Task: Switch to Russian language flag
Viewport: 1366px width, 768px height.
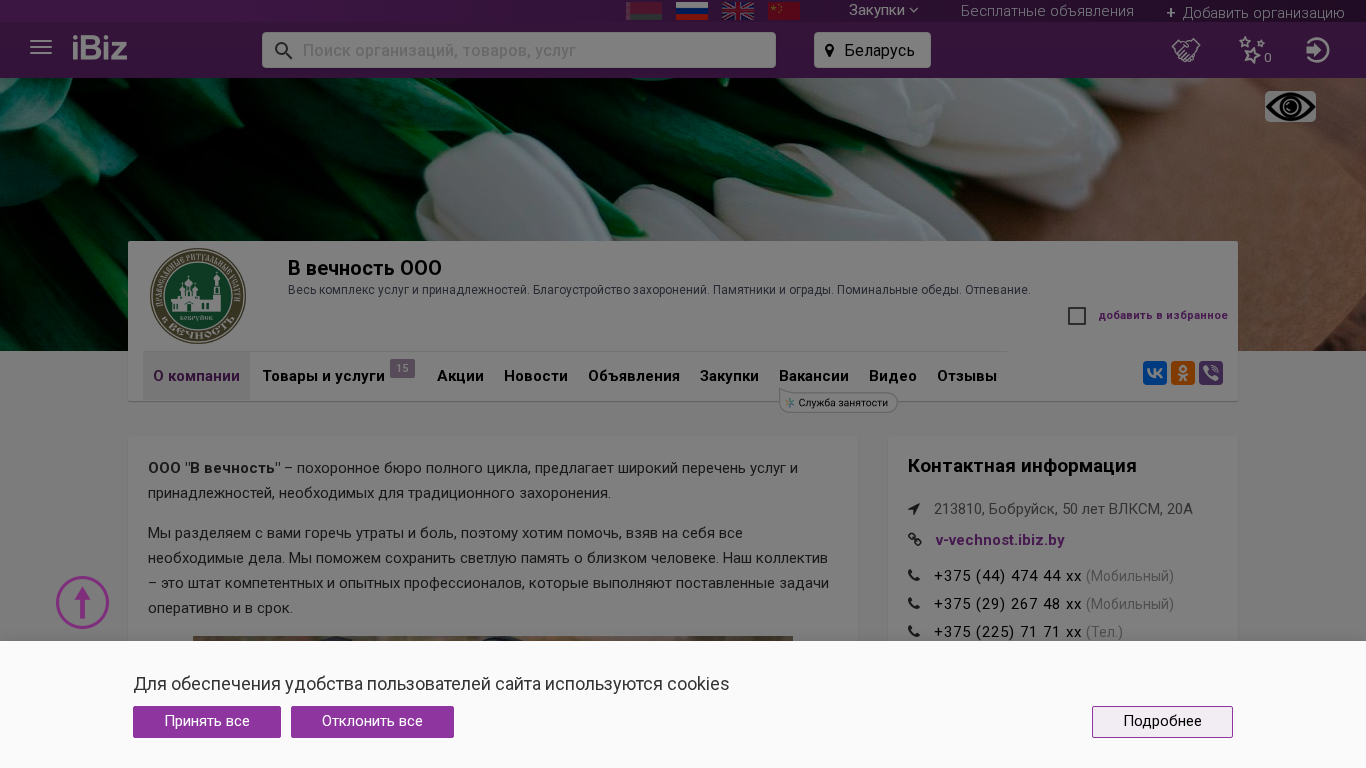Action: click(x=692, y=11)
